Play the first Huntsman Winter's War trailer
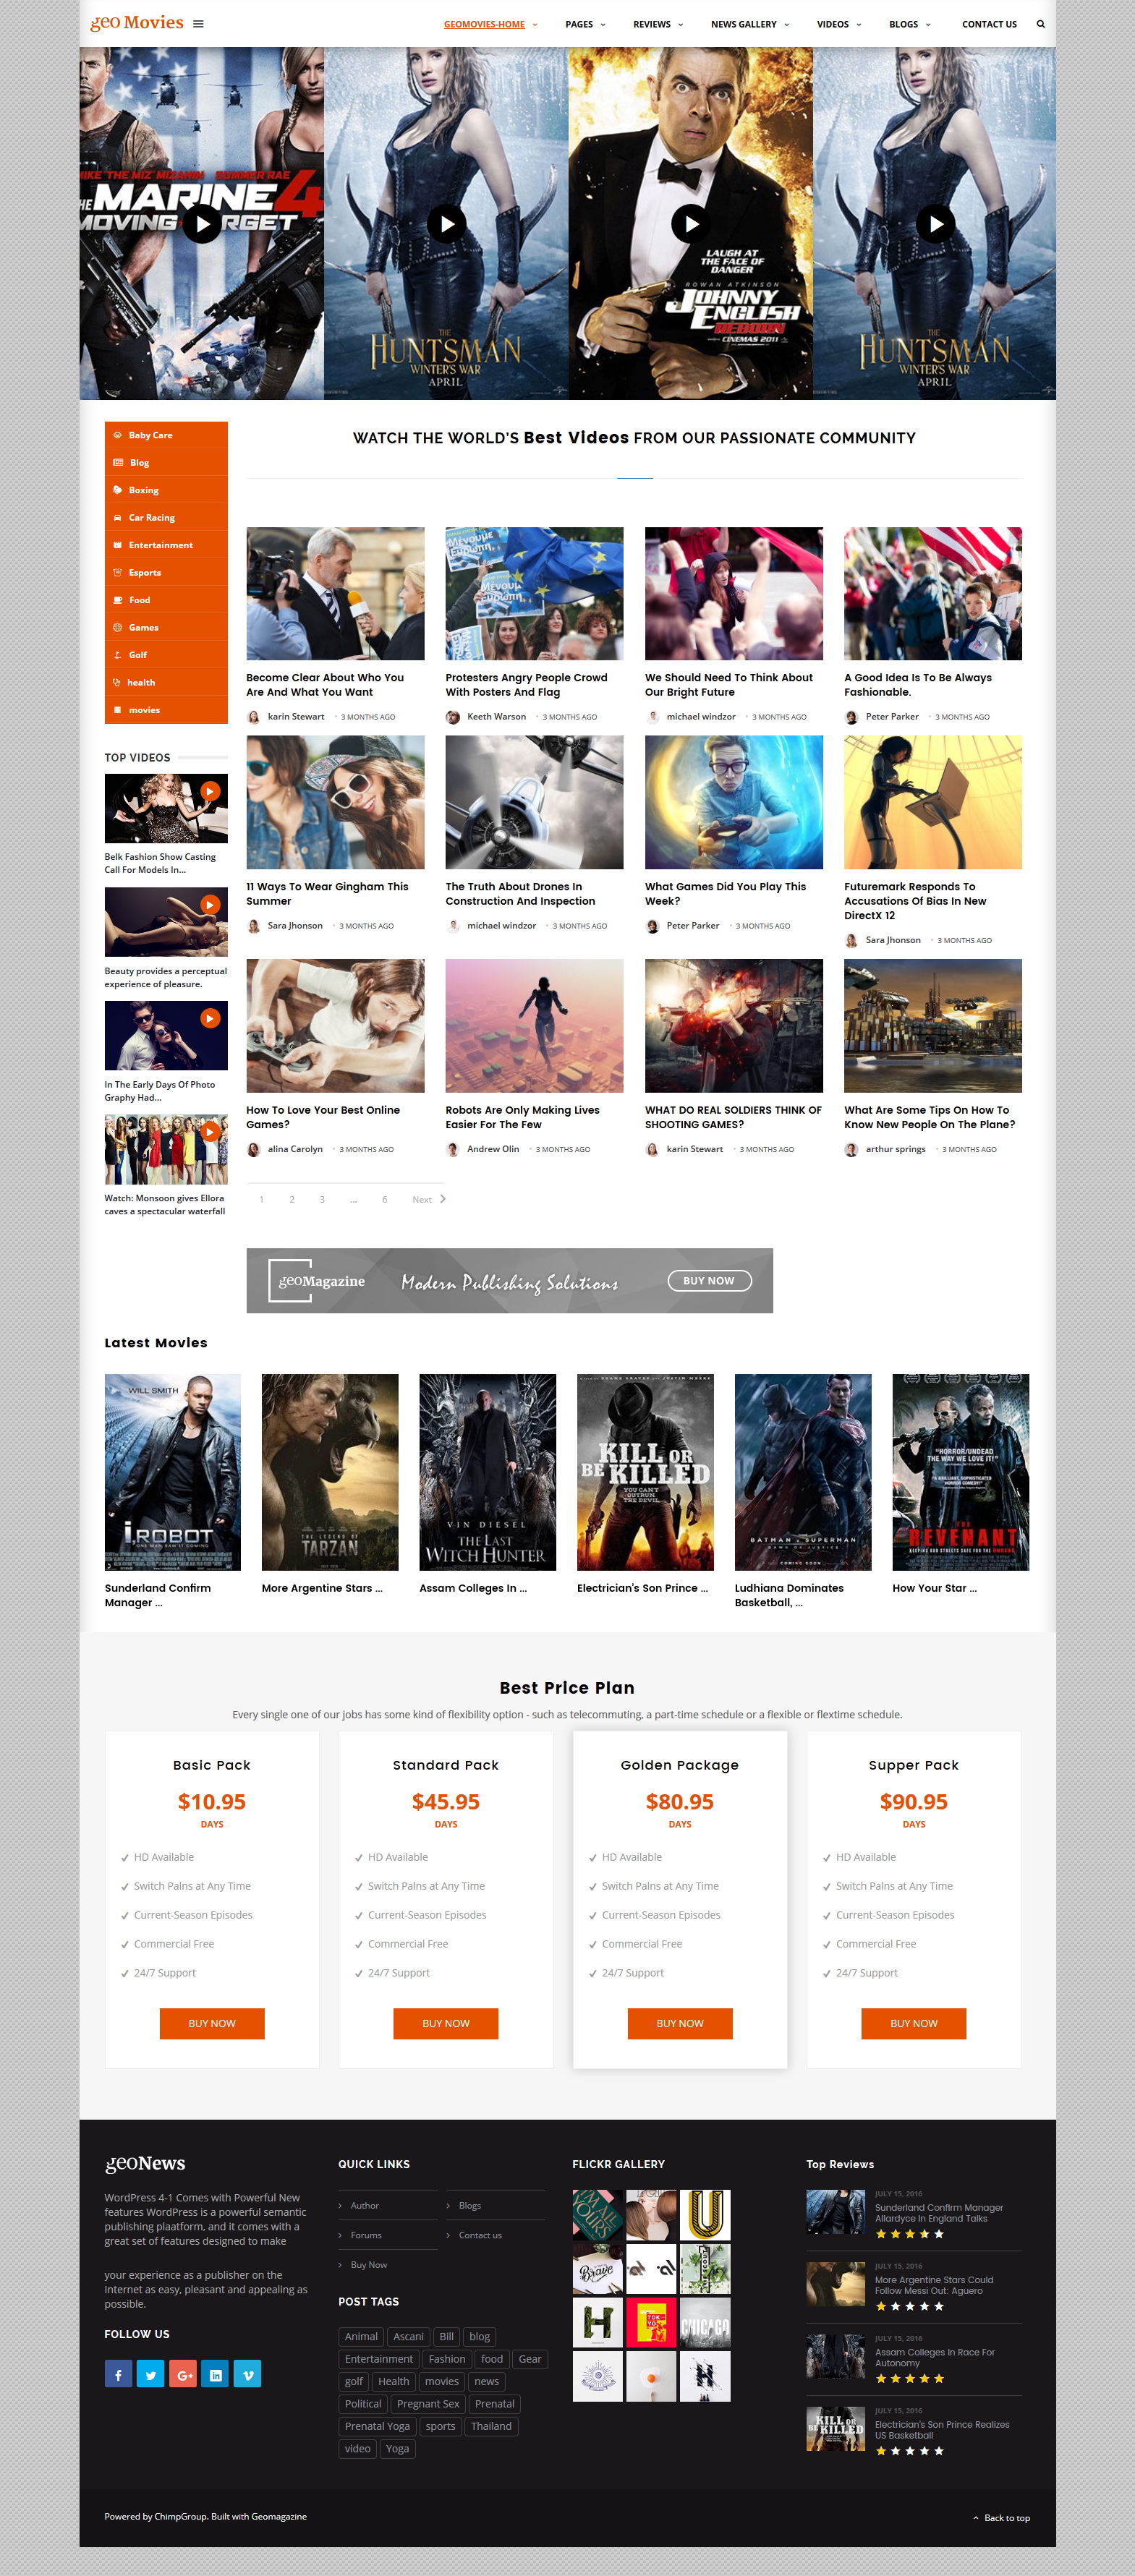The height and width of the screenshot is (2576, 1135). 446,224
